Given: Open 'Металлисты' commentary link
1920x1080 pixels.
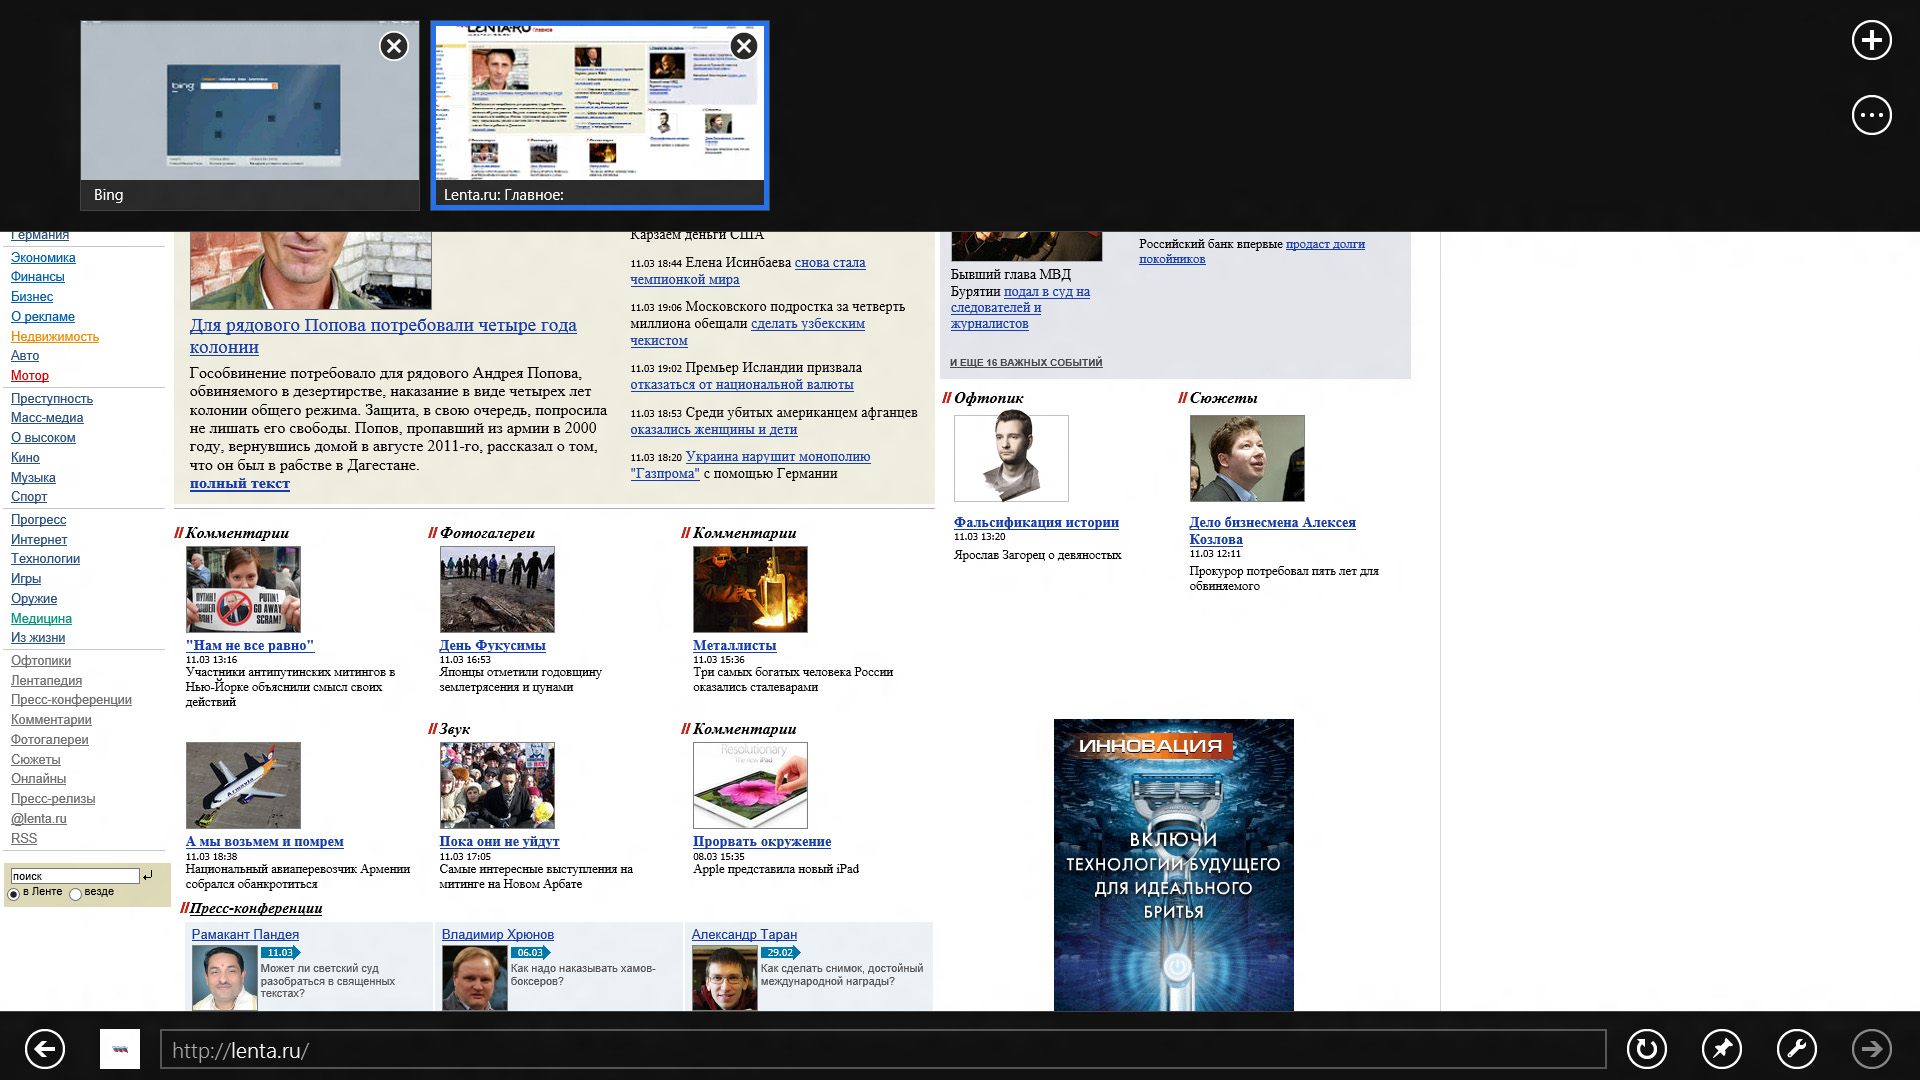Looking at the screenshot, I should point(735,646).
